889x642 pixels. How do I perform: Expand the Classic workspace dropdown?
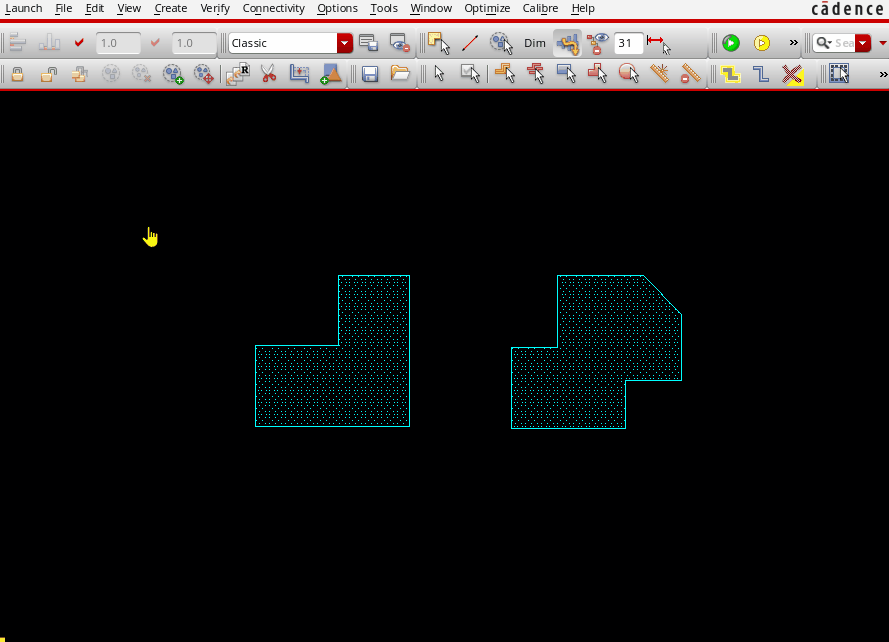coord(345,43)
